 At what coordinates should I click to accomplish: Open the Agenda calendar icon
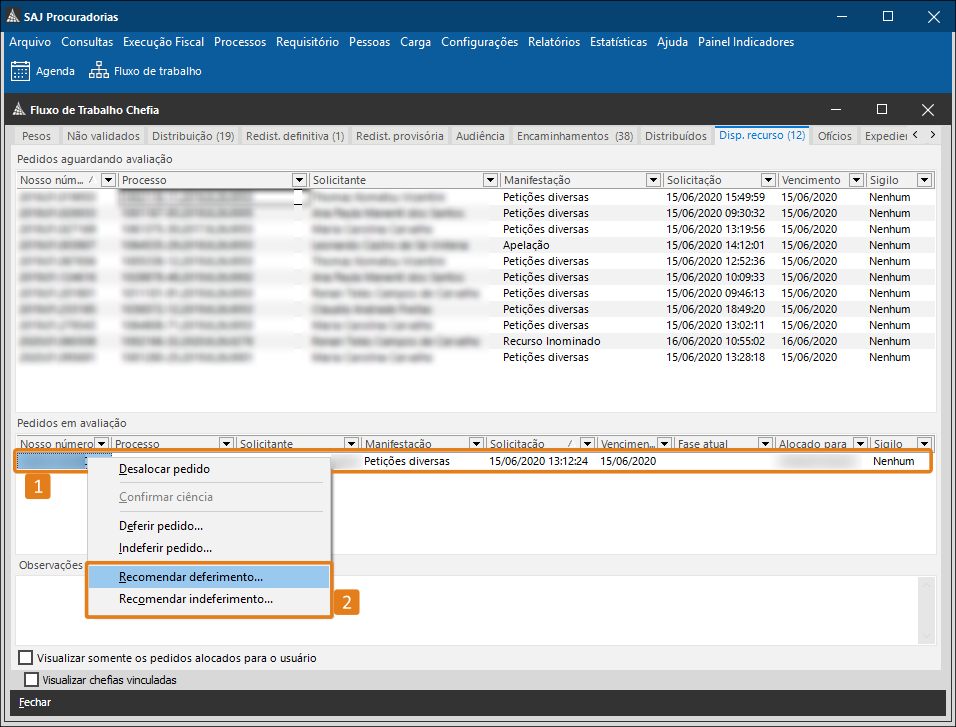(x=20, y=71)
